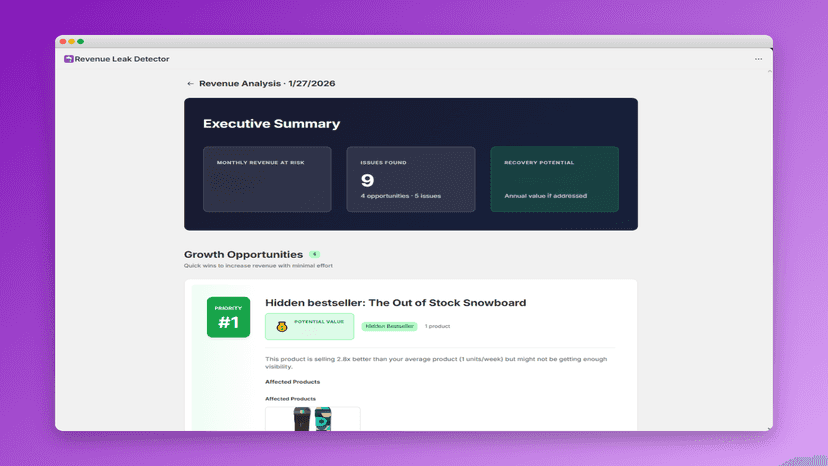Click 'Hidden bestseller: The Out of Stock Snowboard' title
828x466 pixels.
396,303
